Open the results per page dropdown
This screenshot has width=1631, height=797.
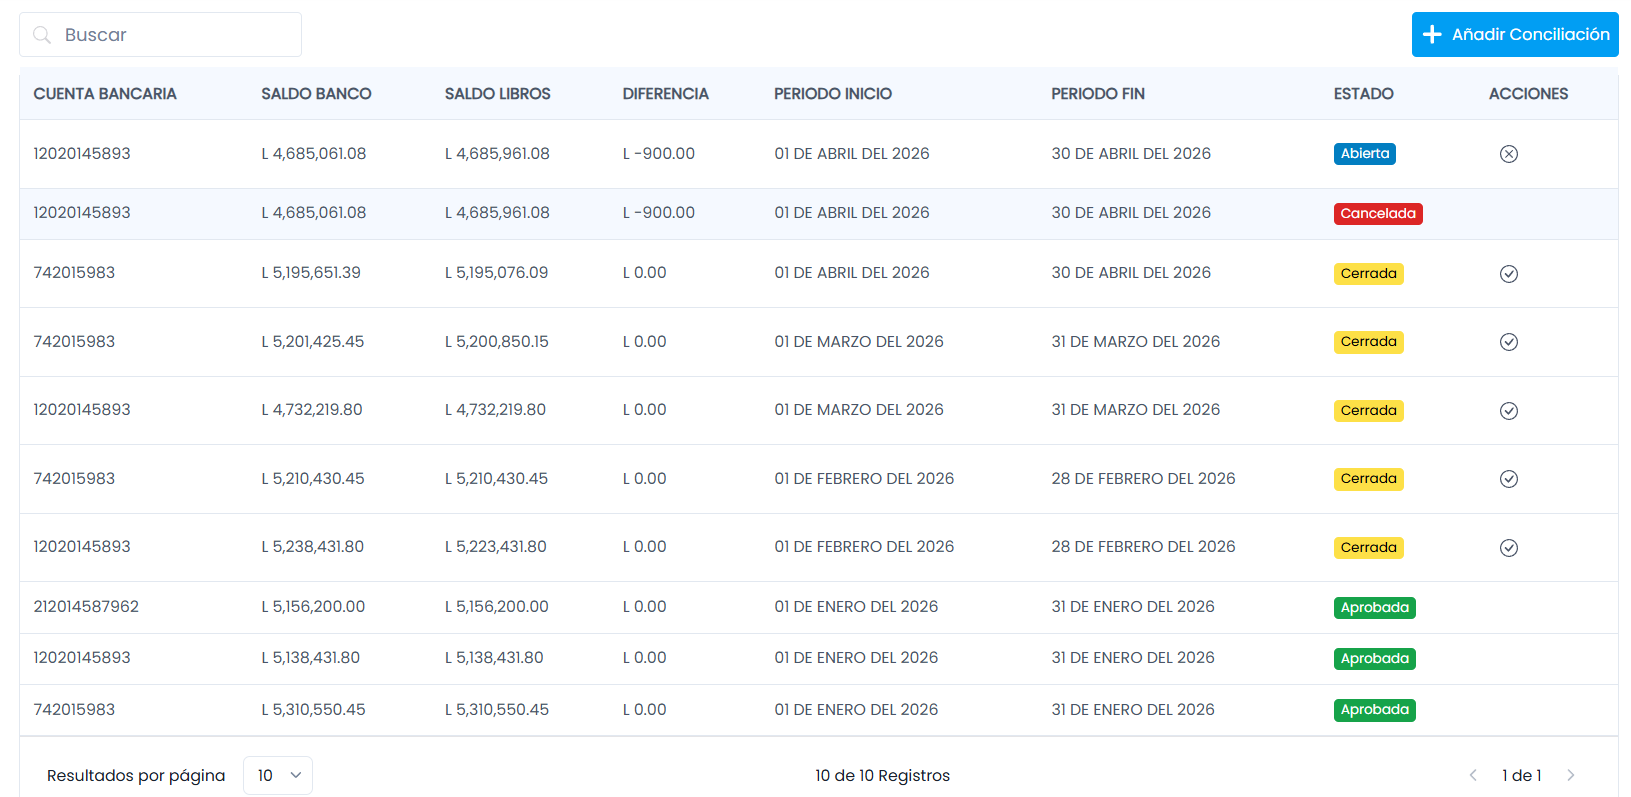click(x=278, y=775)
